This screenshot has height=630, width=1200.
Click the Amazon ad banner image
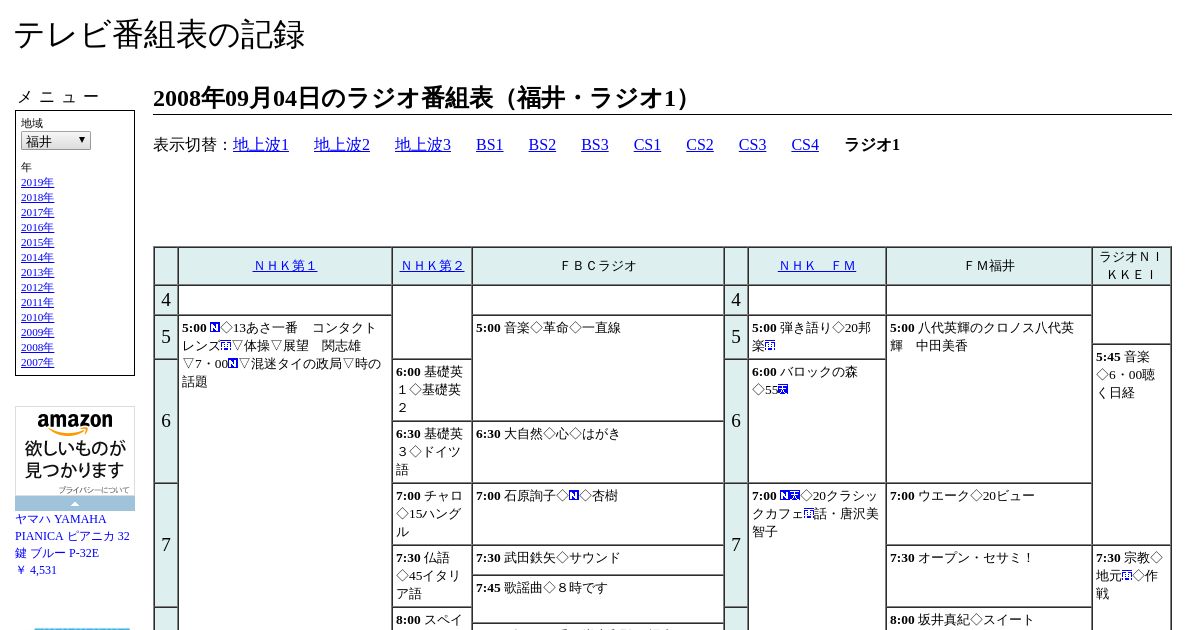75,451
